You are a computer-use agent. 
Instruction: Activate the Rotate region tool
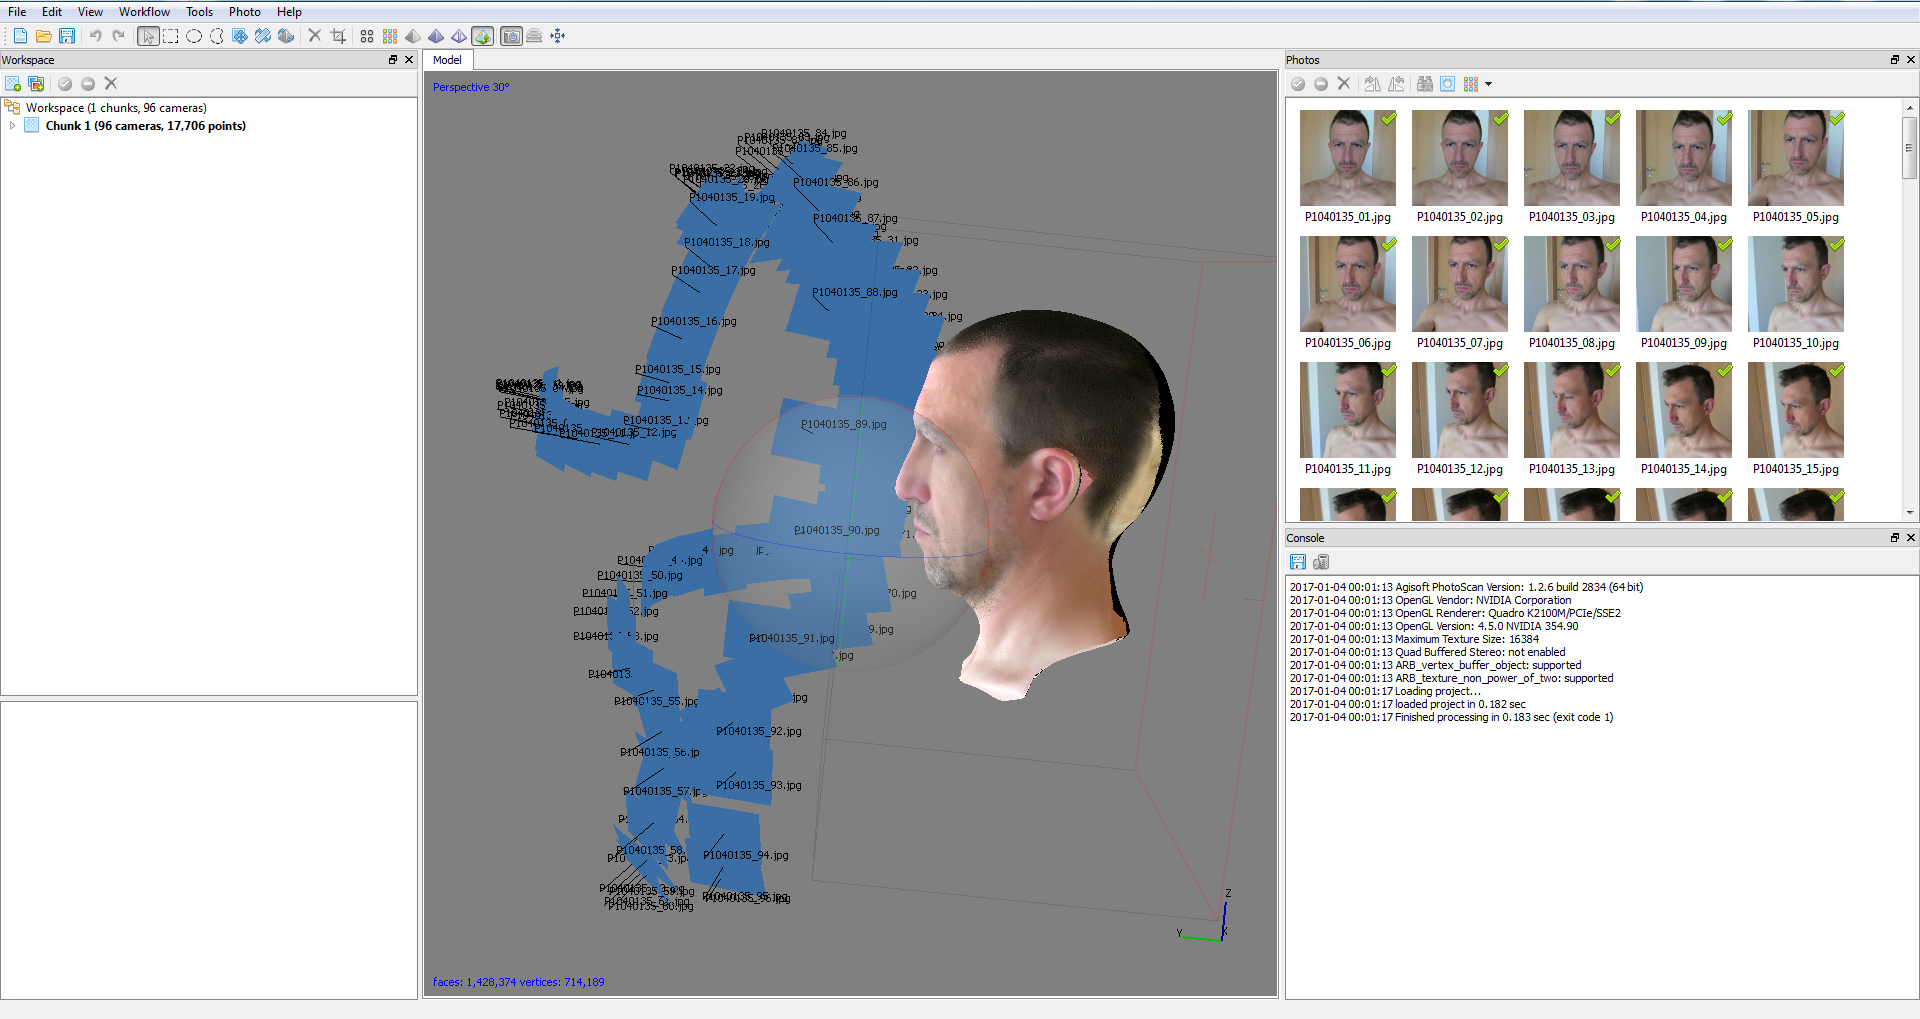(286, 36)
